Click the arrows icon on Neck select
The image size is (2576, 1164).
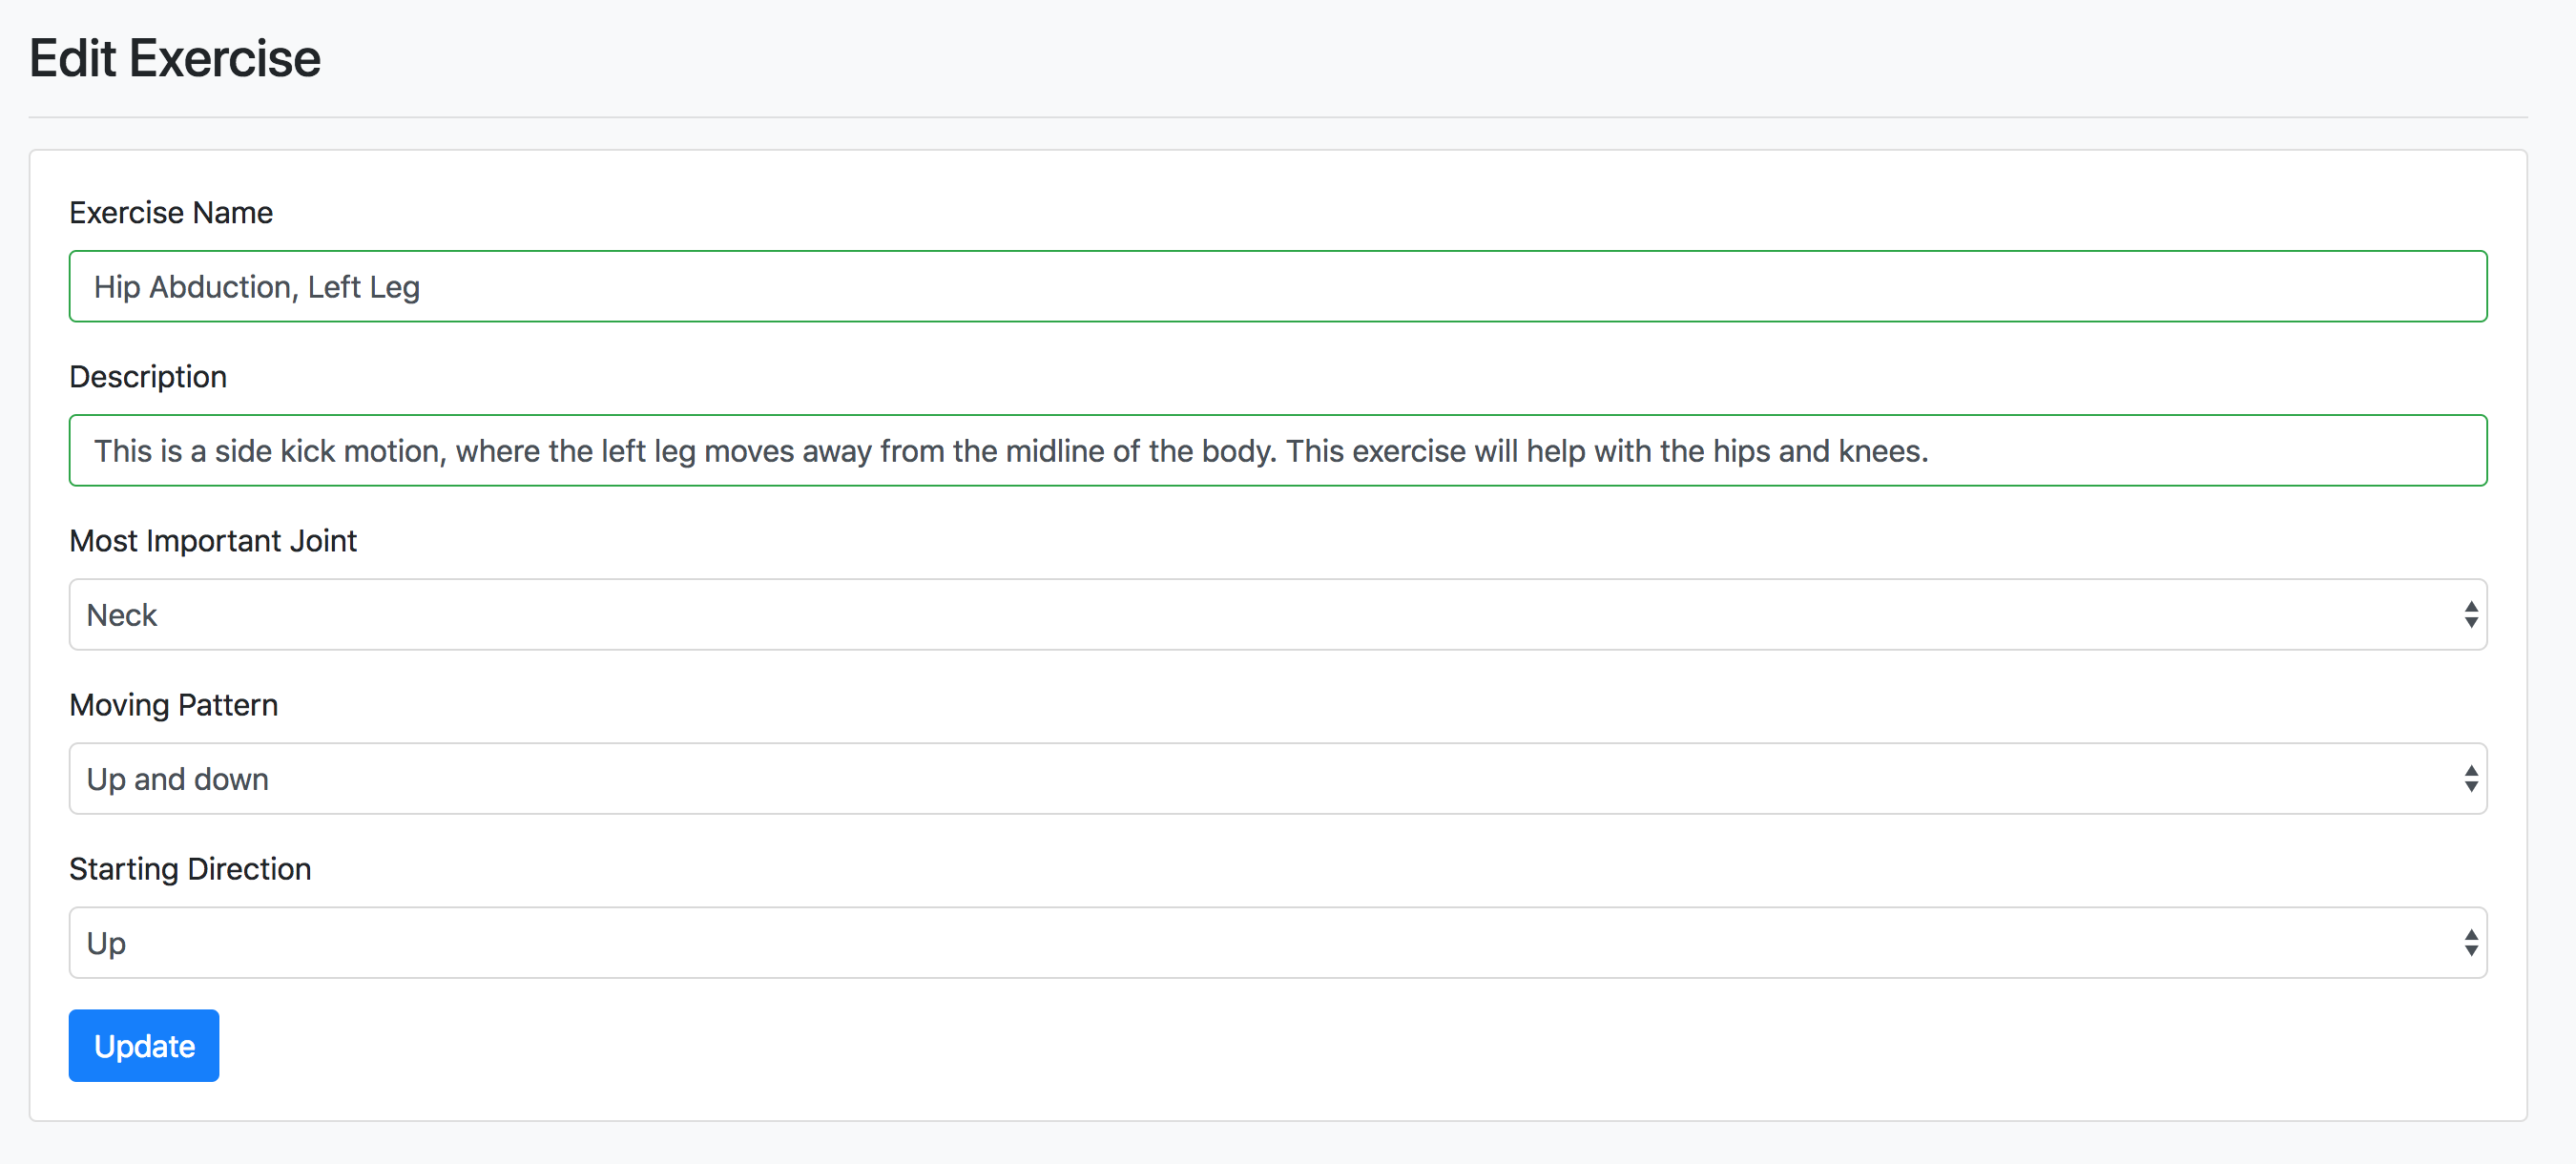[2470, 614]
